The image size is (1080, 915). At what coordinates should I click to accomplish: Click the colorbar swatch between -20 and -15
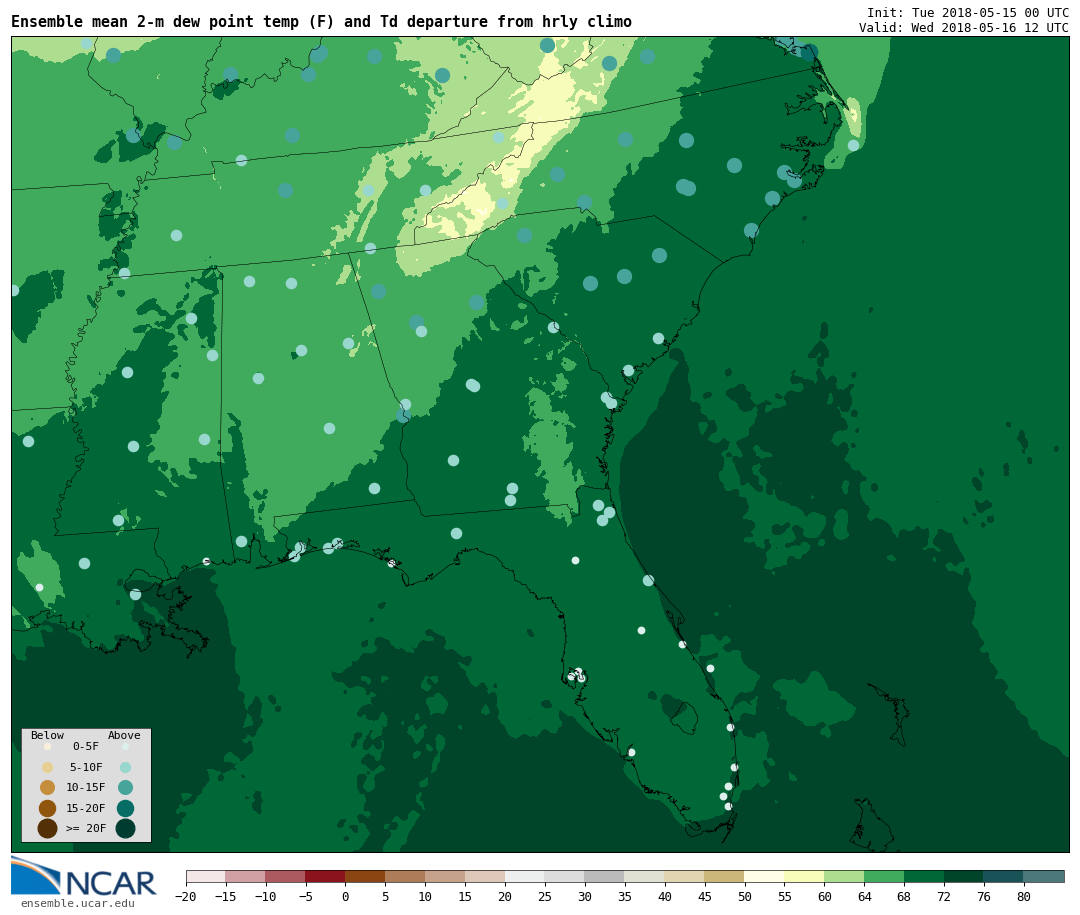click(205, 877)
